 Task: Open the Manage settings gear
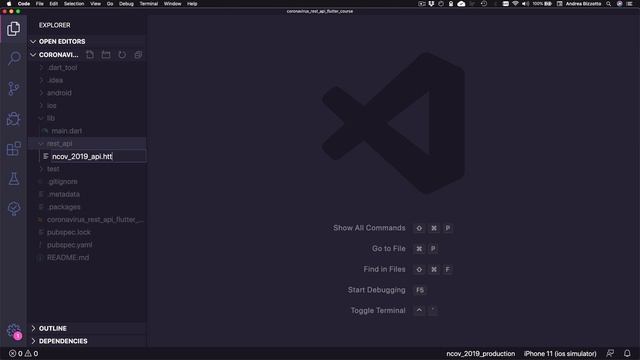(x=13, y=331)
